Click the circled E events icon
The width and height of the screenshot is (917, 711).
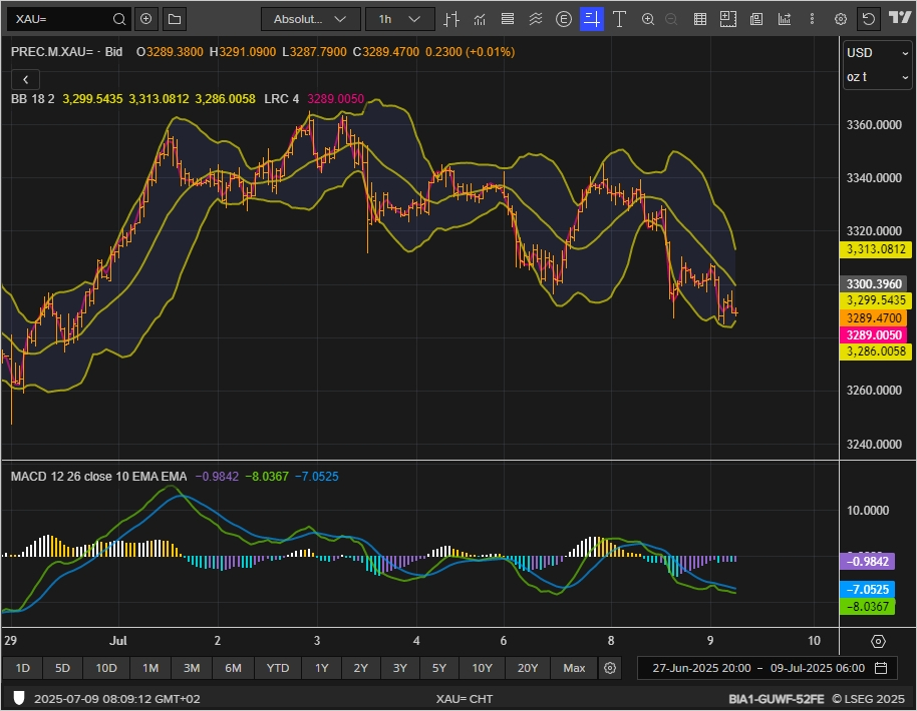[x=563, y=19]
